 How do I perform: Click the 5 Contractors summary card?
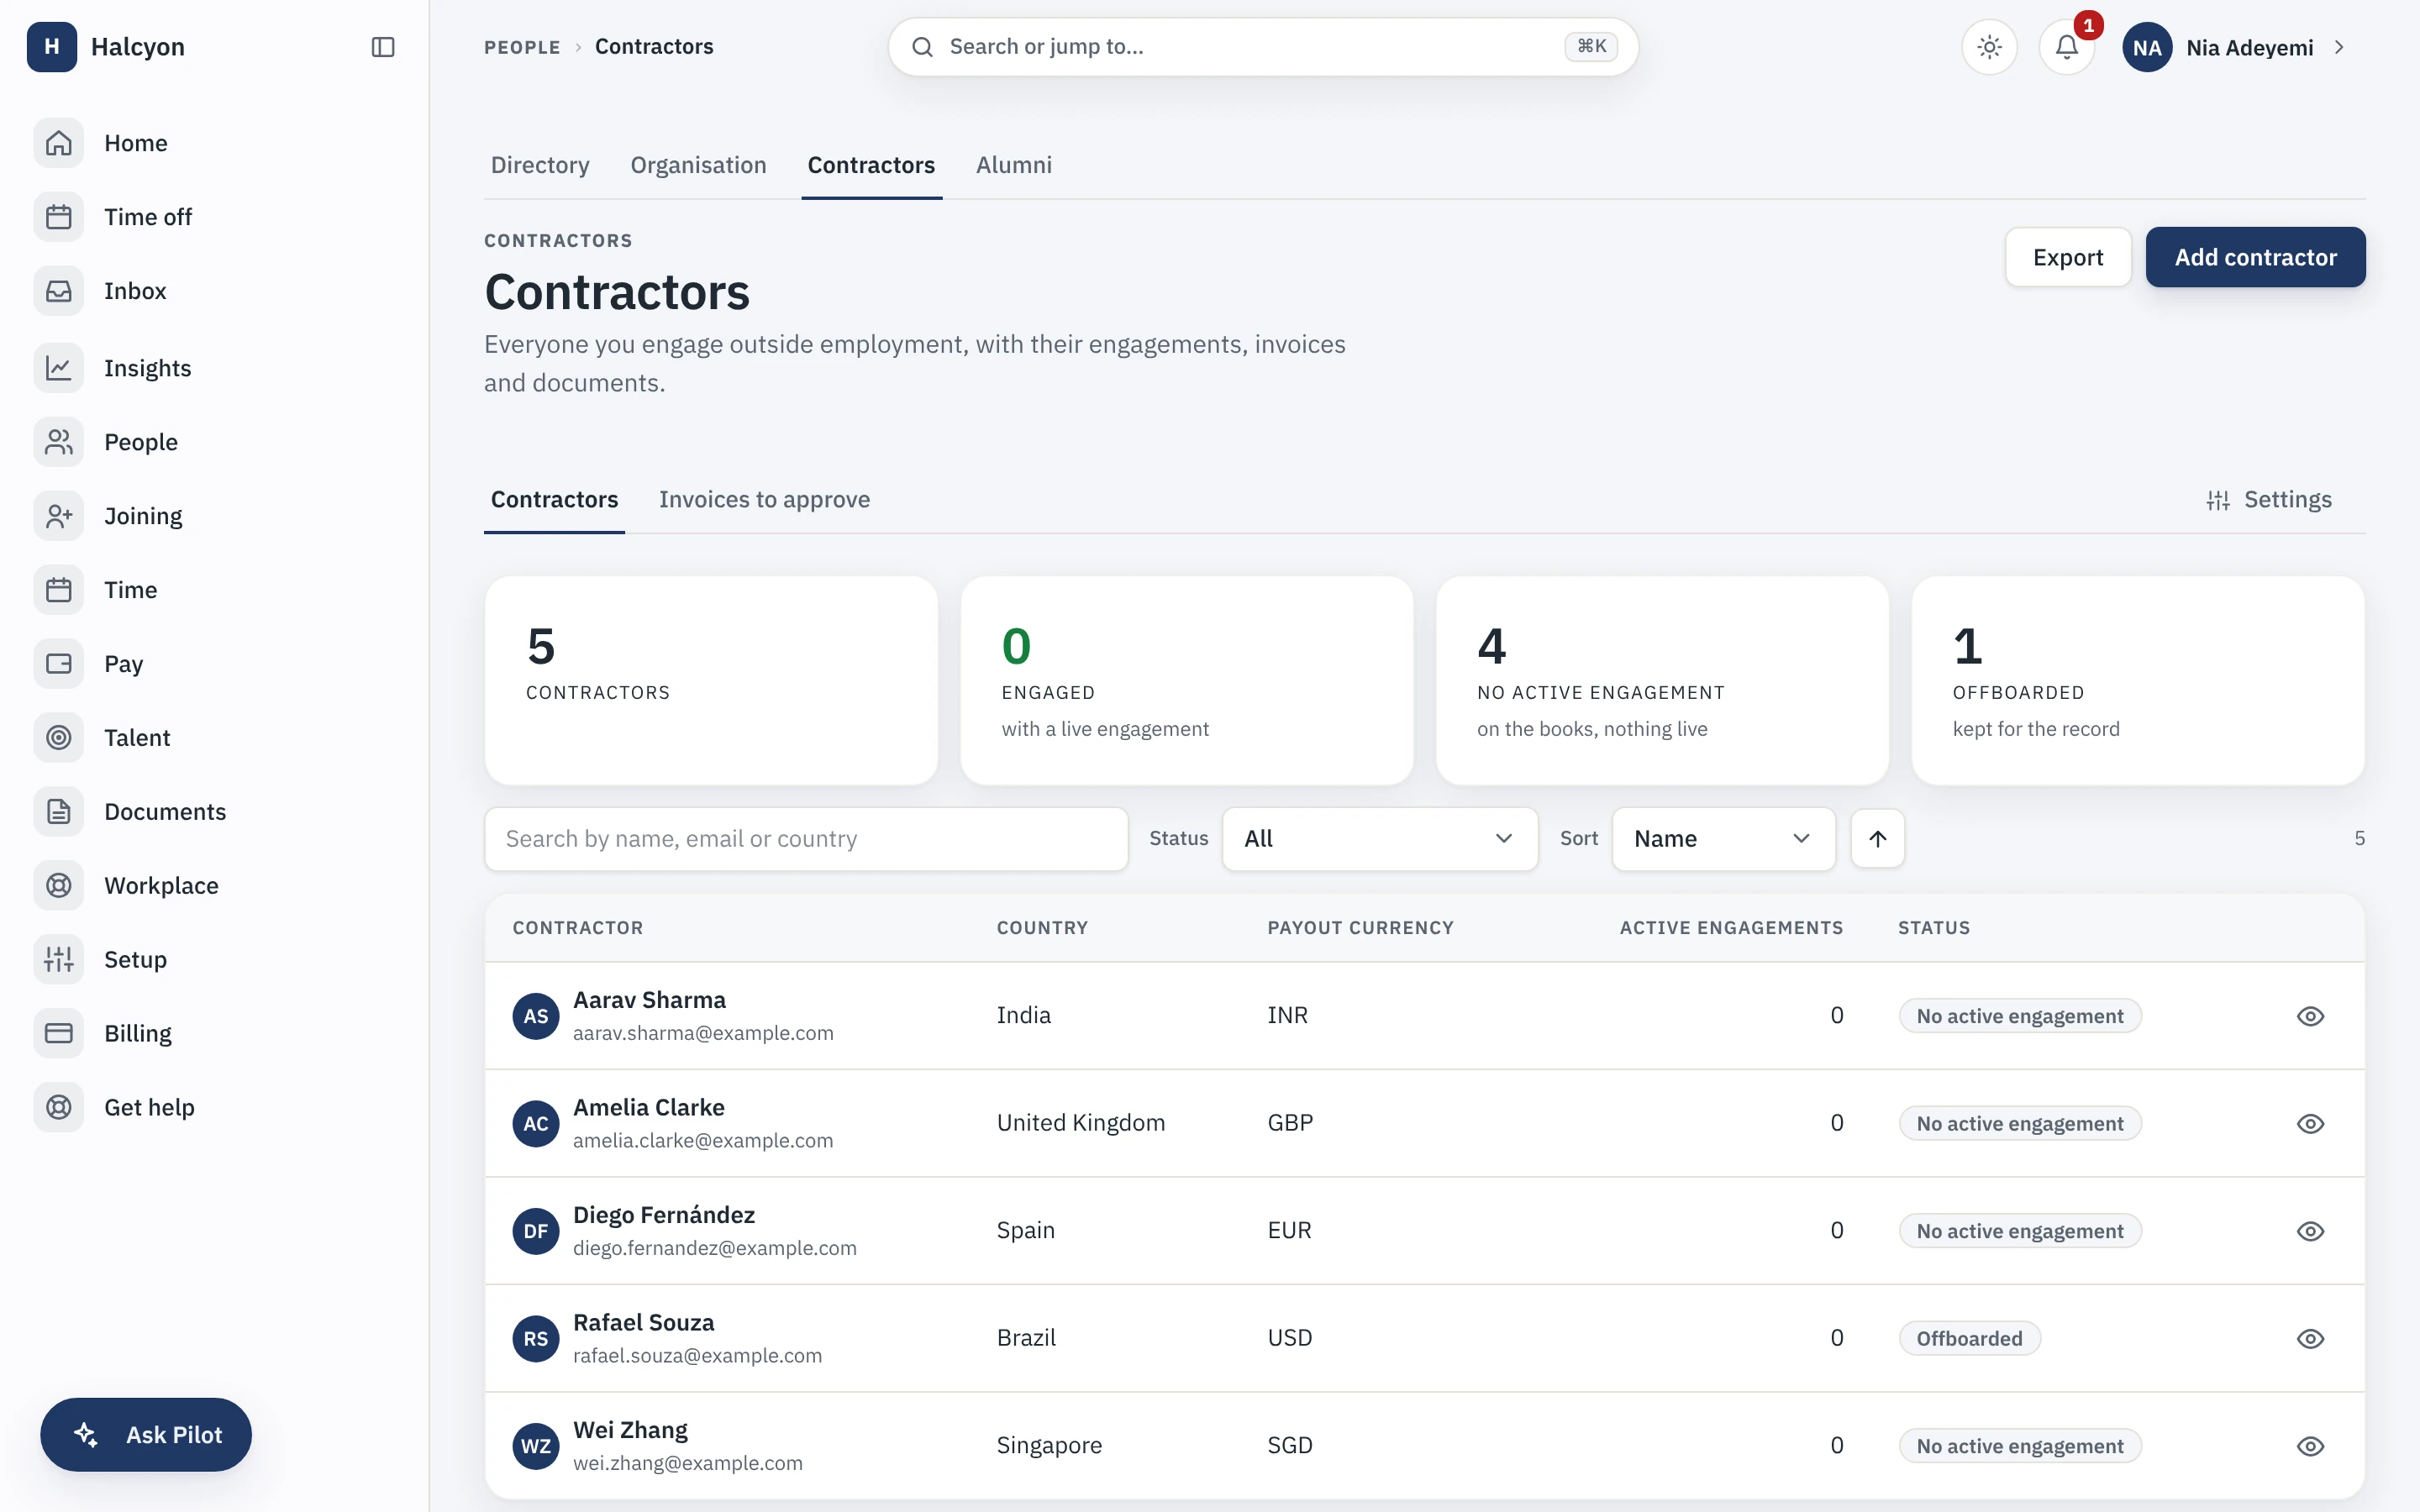[711, 680]
